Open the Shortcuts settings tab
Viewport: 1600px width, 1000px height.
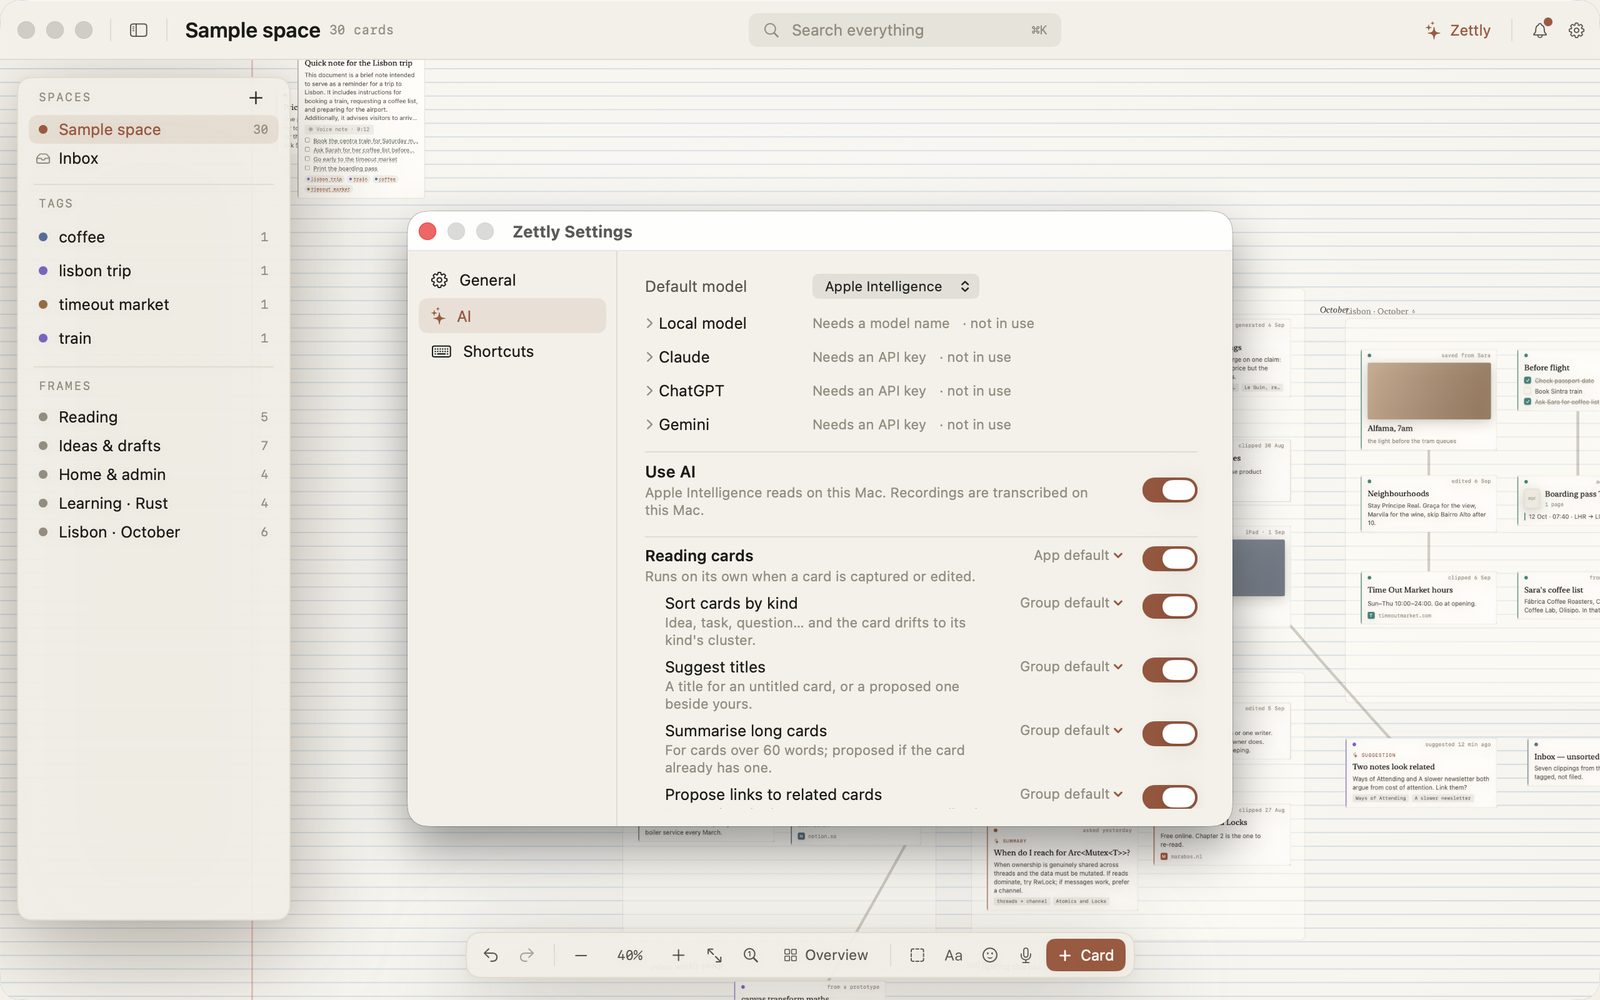pos(512,351)
